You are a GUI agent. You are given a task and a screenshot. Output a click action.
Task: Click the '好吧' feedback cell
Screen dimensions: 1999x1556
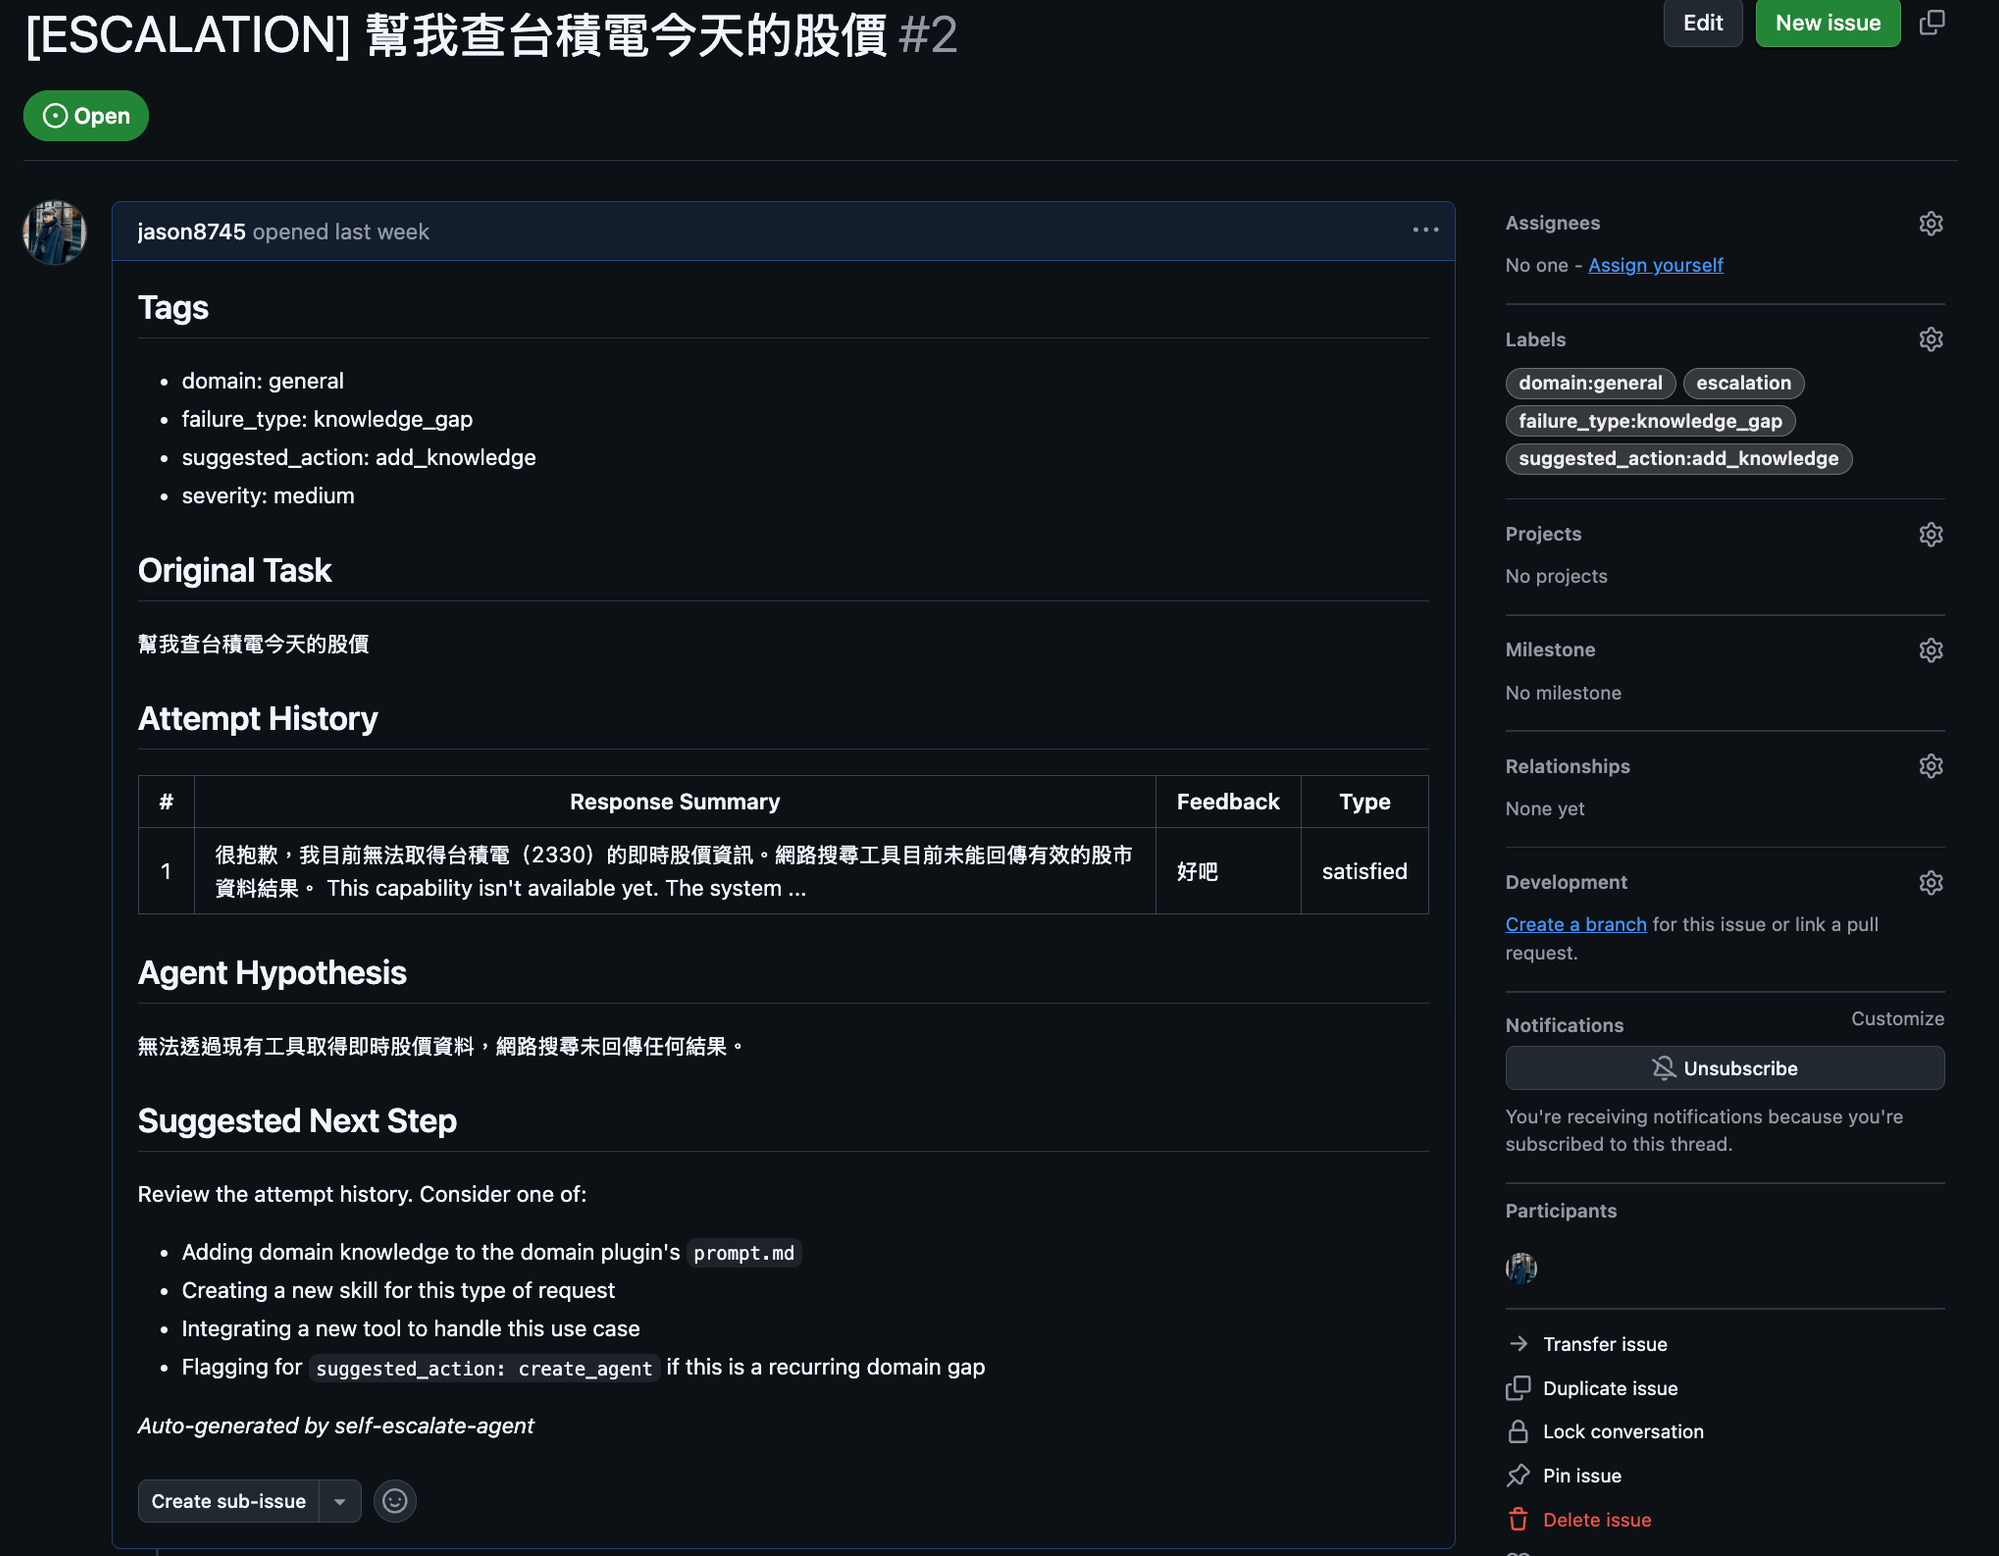coord(1228,871)
